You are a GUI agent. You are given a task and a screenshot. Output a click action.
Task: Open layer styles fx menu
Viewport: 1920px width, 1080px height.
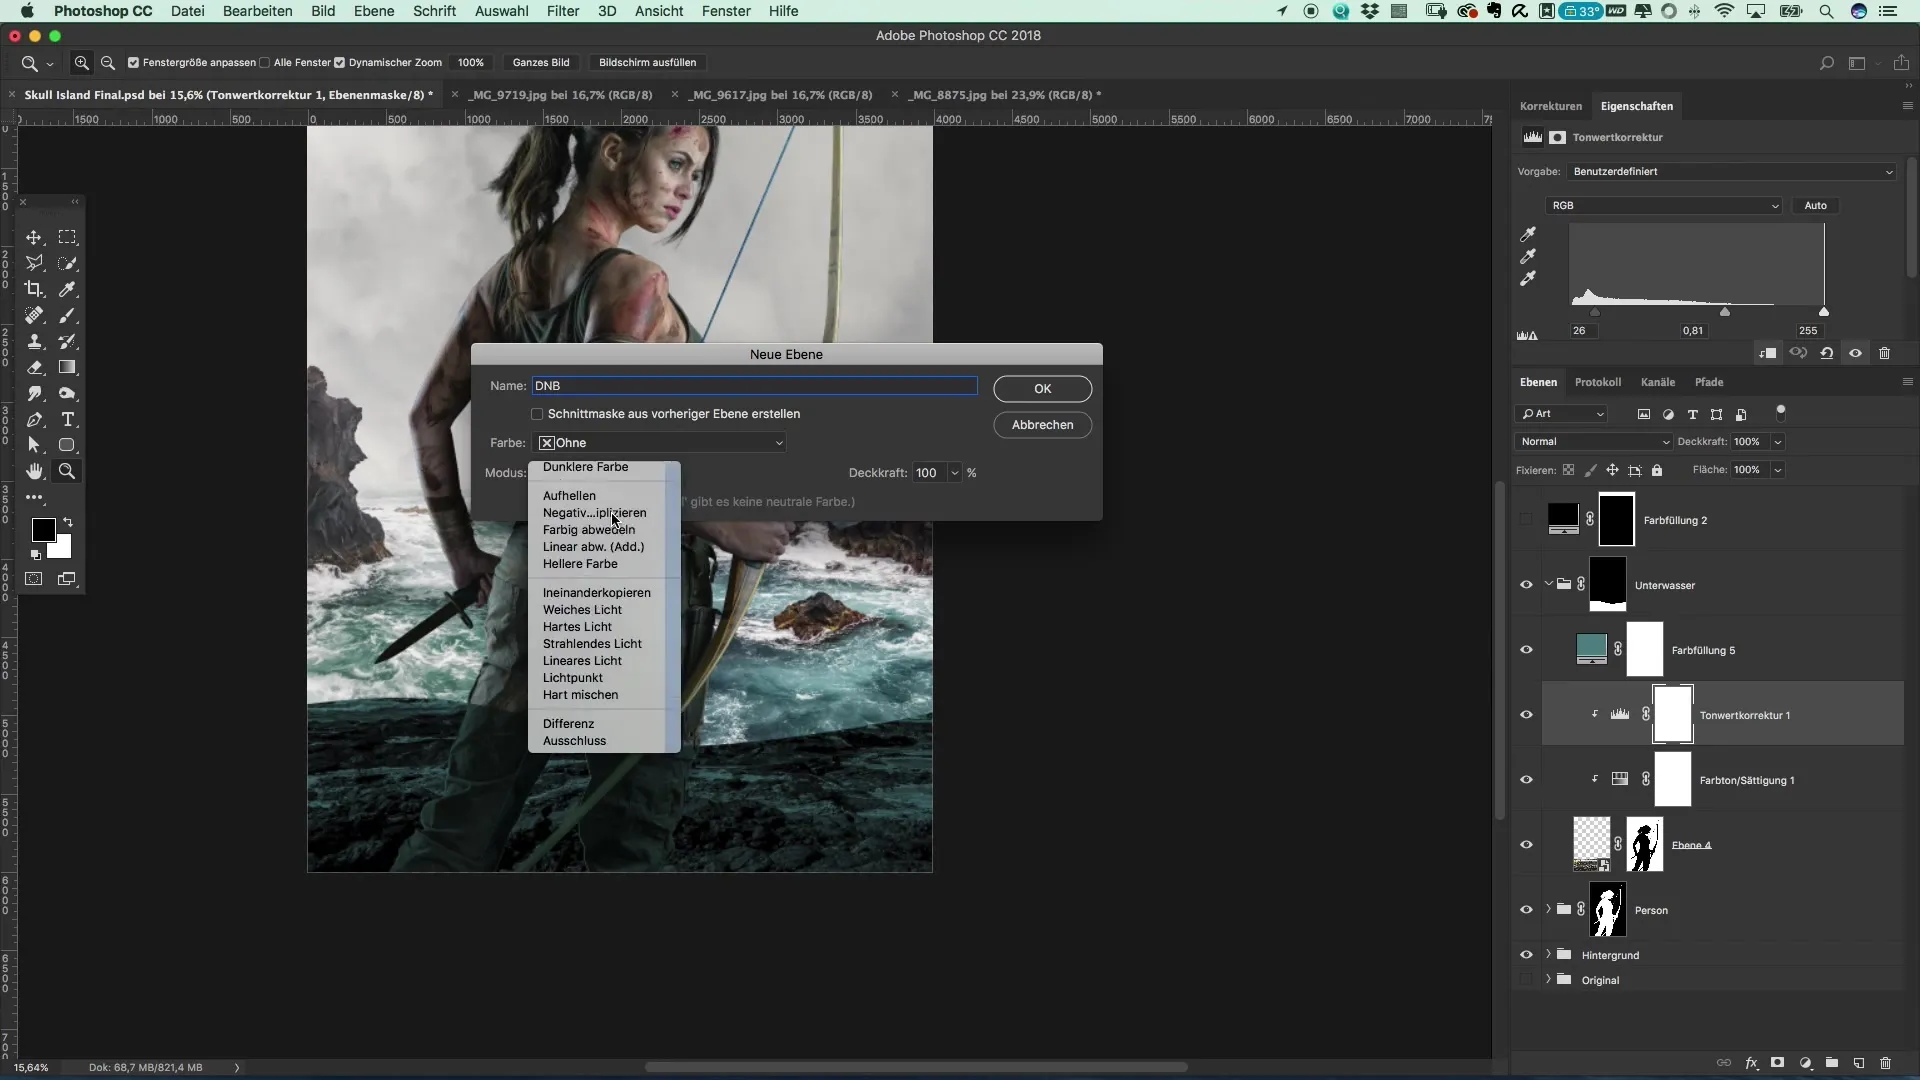(1751, 1063)
